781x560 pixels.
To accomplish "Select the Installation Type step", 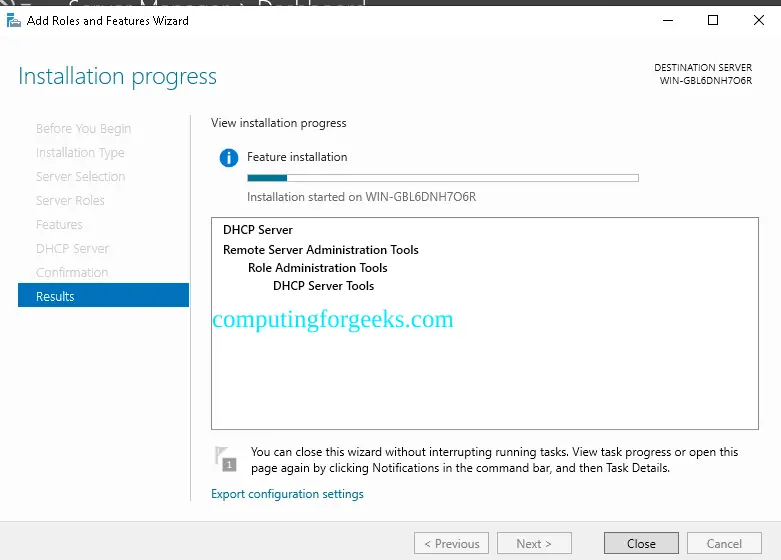I will pos(80,152).
